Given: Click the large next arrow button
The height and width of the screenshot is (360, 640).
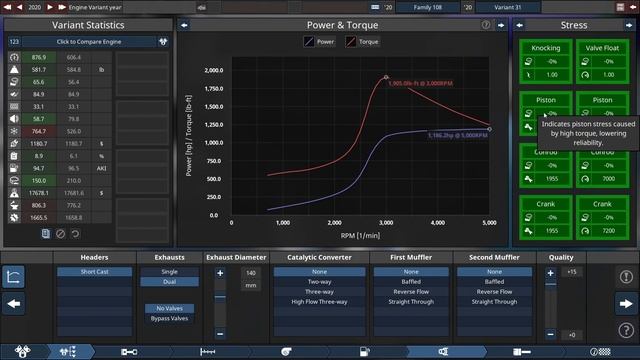Looking at the screenshot, I should 626,304.
